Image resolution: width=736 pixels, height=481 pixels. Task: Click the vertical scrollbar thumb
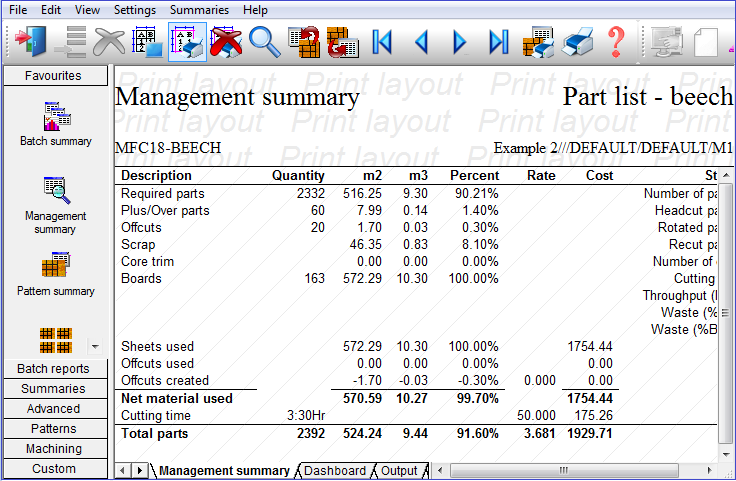[726, 312]
